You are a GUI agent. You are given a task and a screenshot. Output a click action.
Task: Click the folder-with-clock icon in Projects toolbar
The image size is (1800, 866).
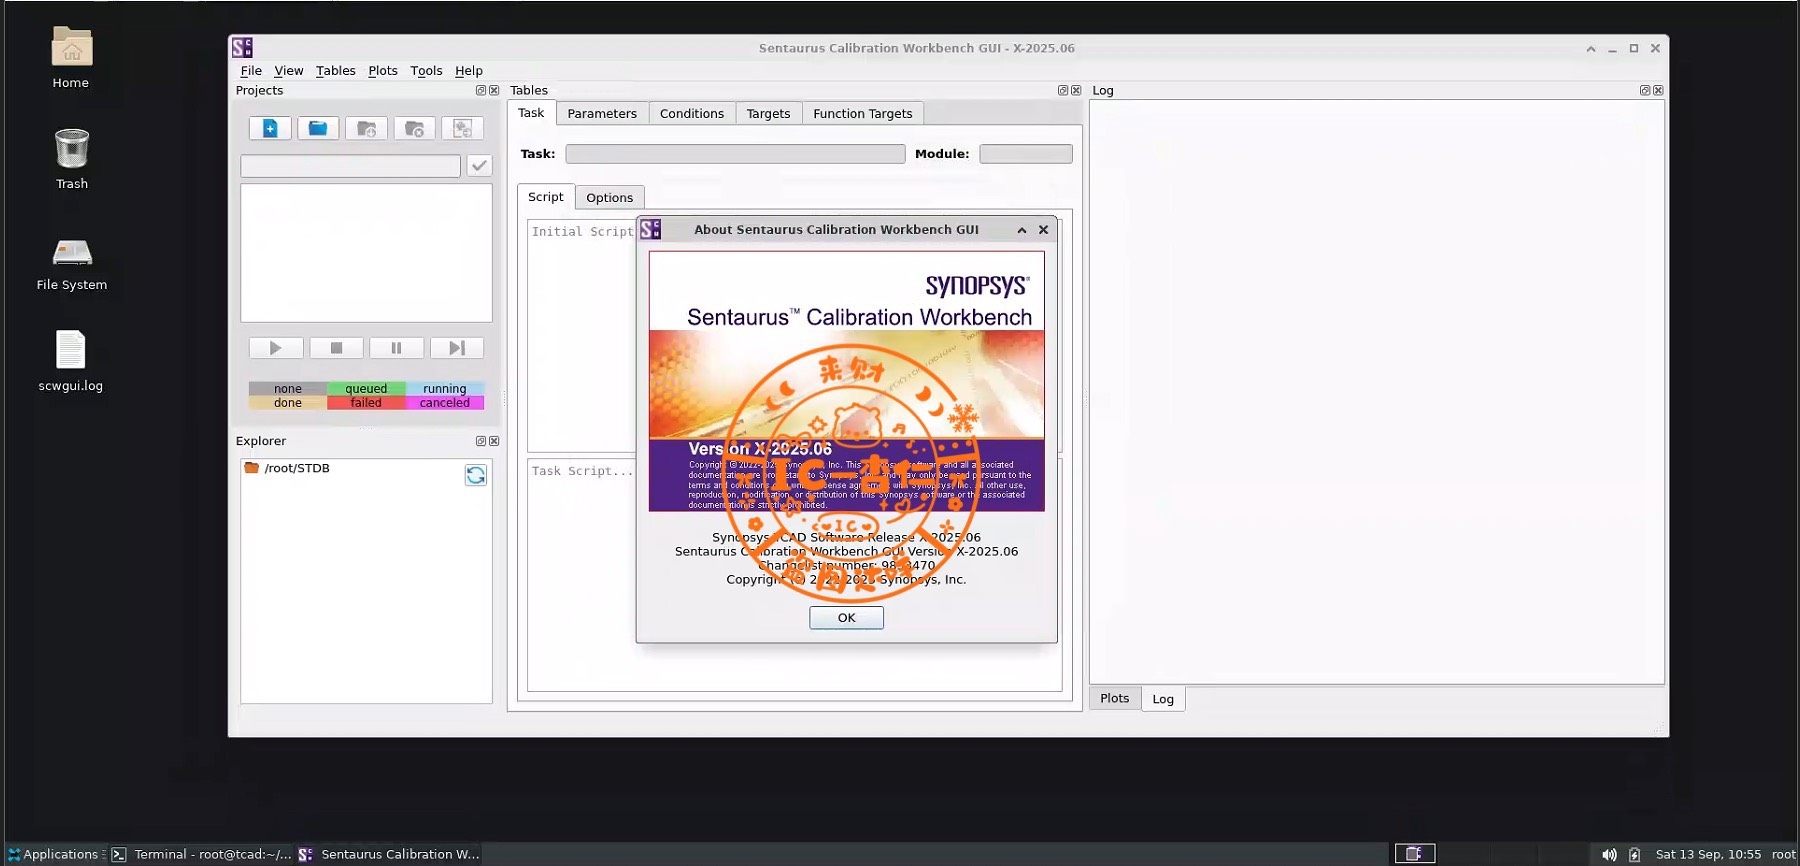[x=366, y=128]
